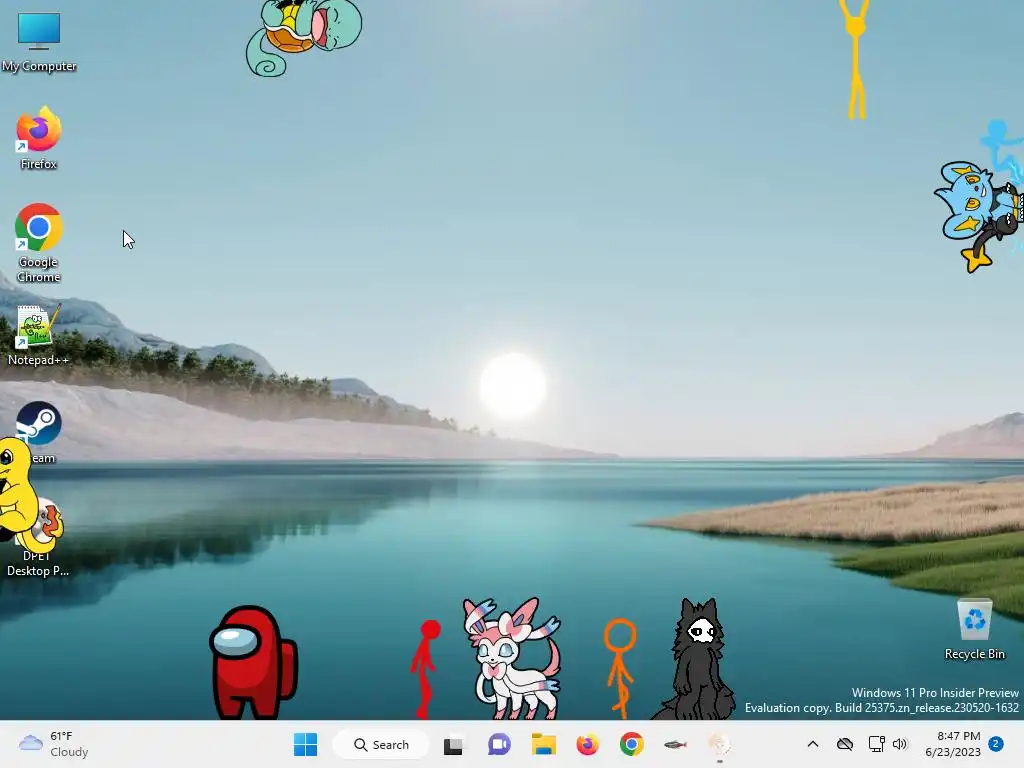The image size is (1024, 768).
Task: Select the Google Chrome desktop shortcut
Action: (39, 243)
